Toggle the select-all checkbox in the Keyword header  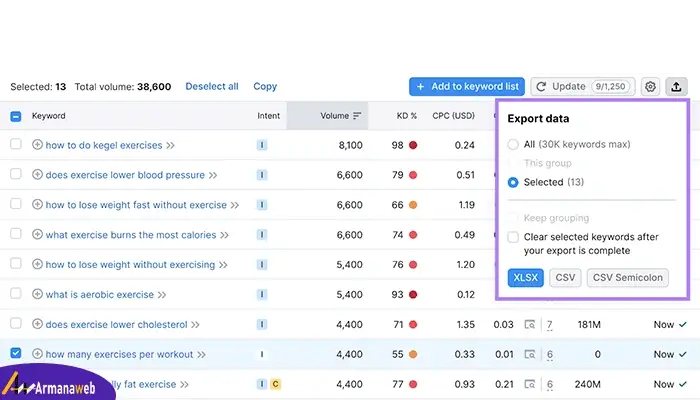pos(16,117)
